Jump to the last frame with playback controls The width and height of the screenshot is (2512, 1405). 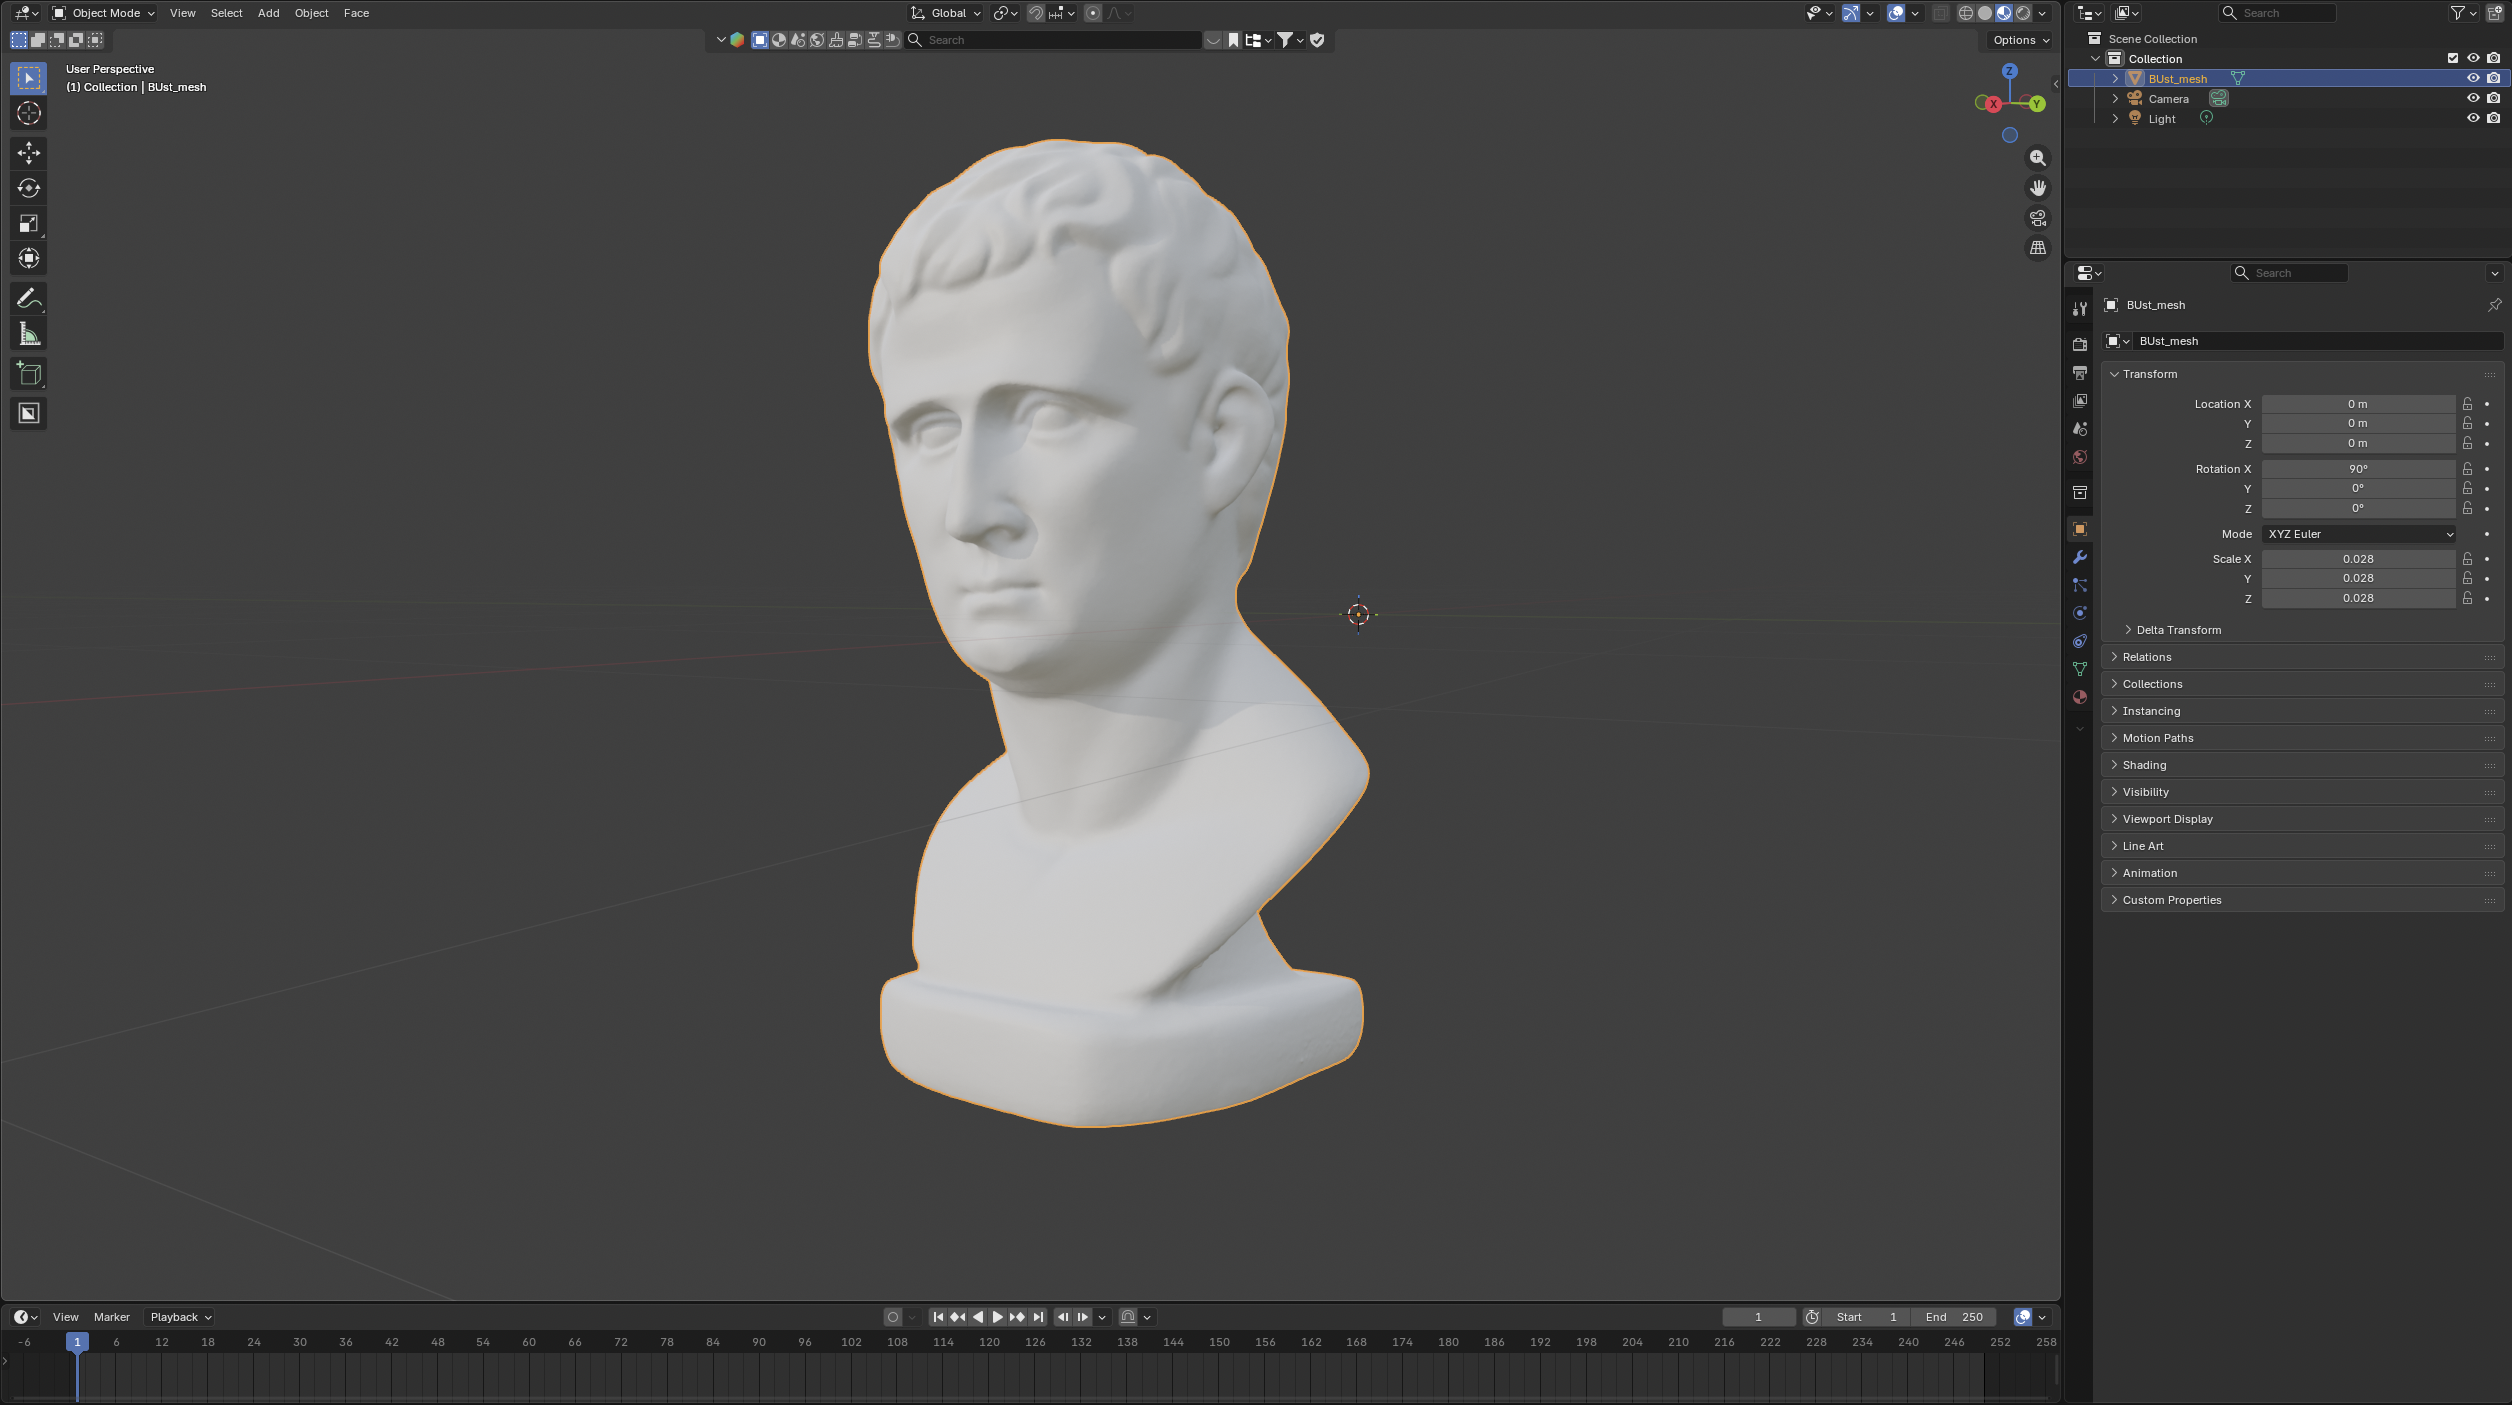point(1038,1317)
